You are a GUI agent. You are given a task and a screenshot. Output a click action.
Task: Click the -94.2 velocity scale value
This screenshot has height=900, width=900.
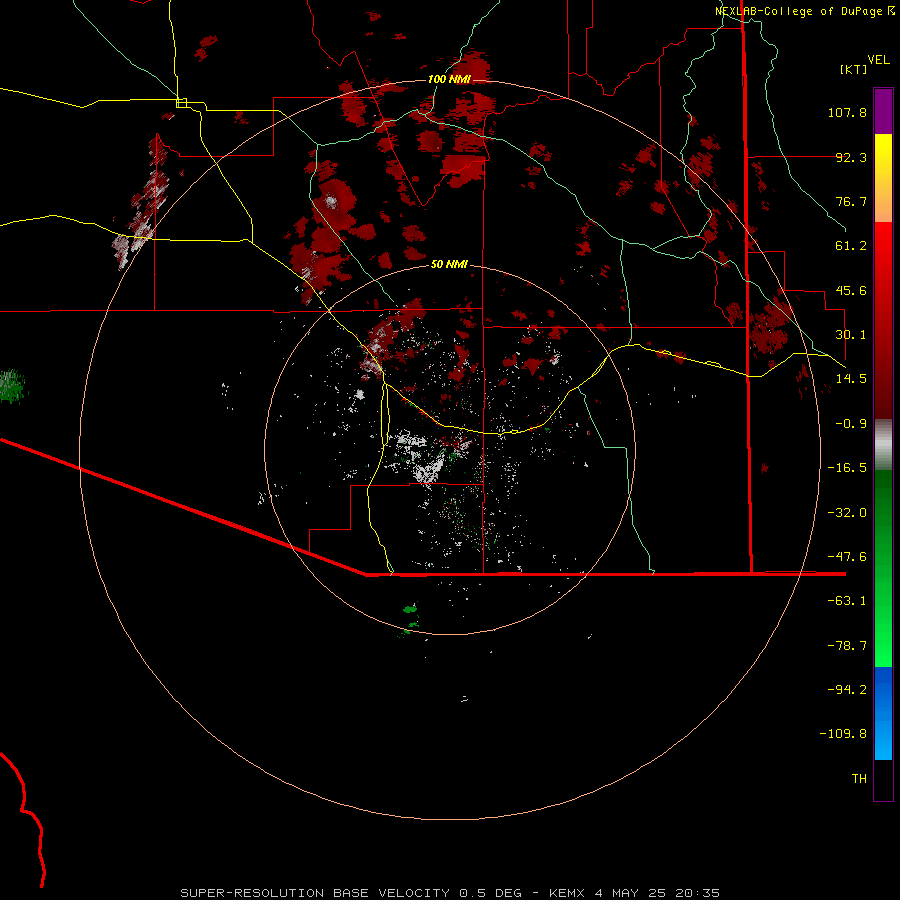click(x=847, y=689)
